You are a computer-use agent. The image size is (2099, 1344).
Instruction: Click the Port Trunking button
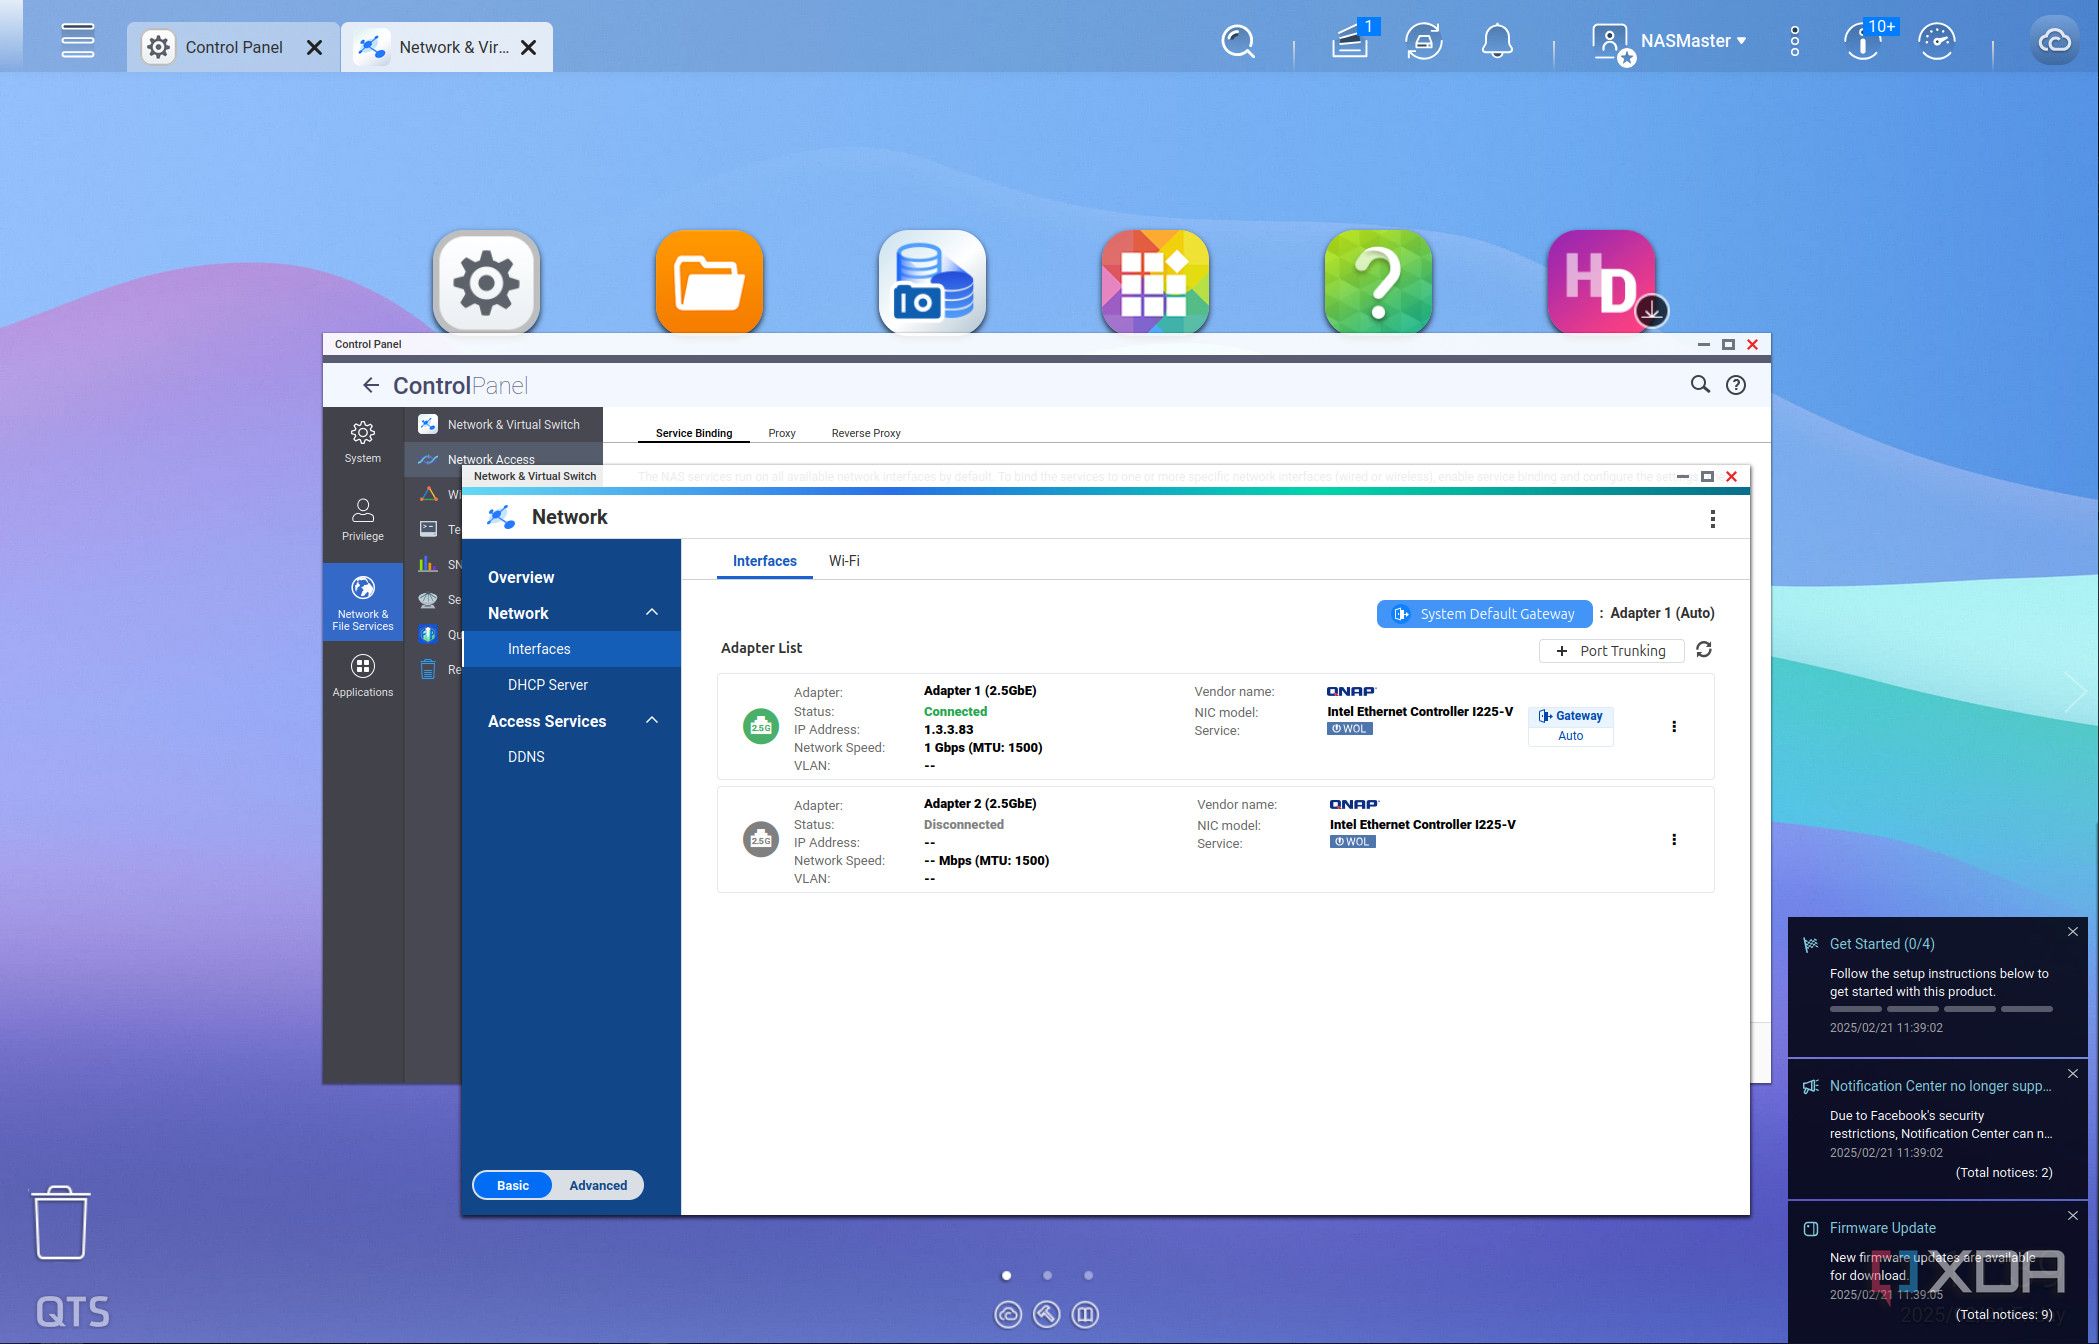(1611, 651)
